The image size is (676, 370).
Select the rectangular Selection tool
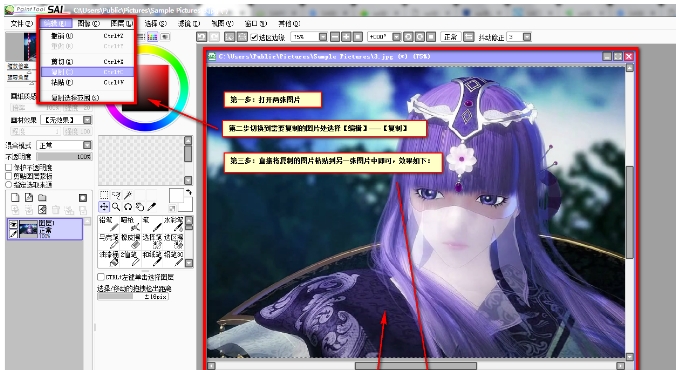tap(104, 195)
